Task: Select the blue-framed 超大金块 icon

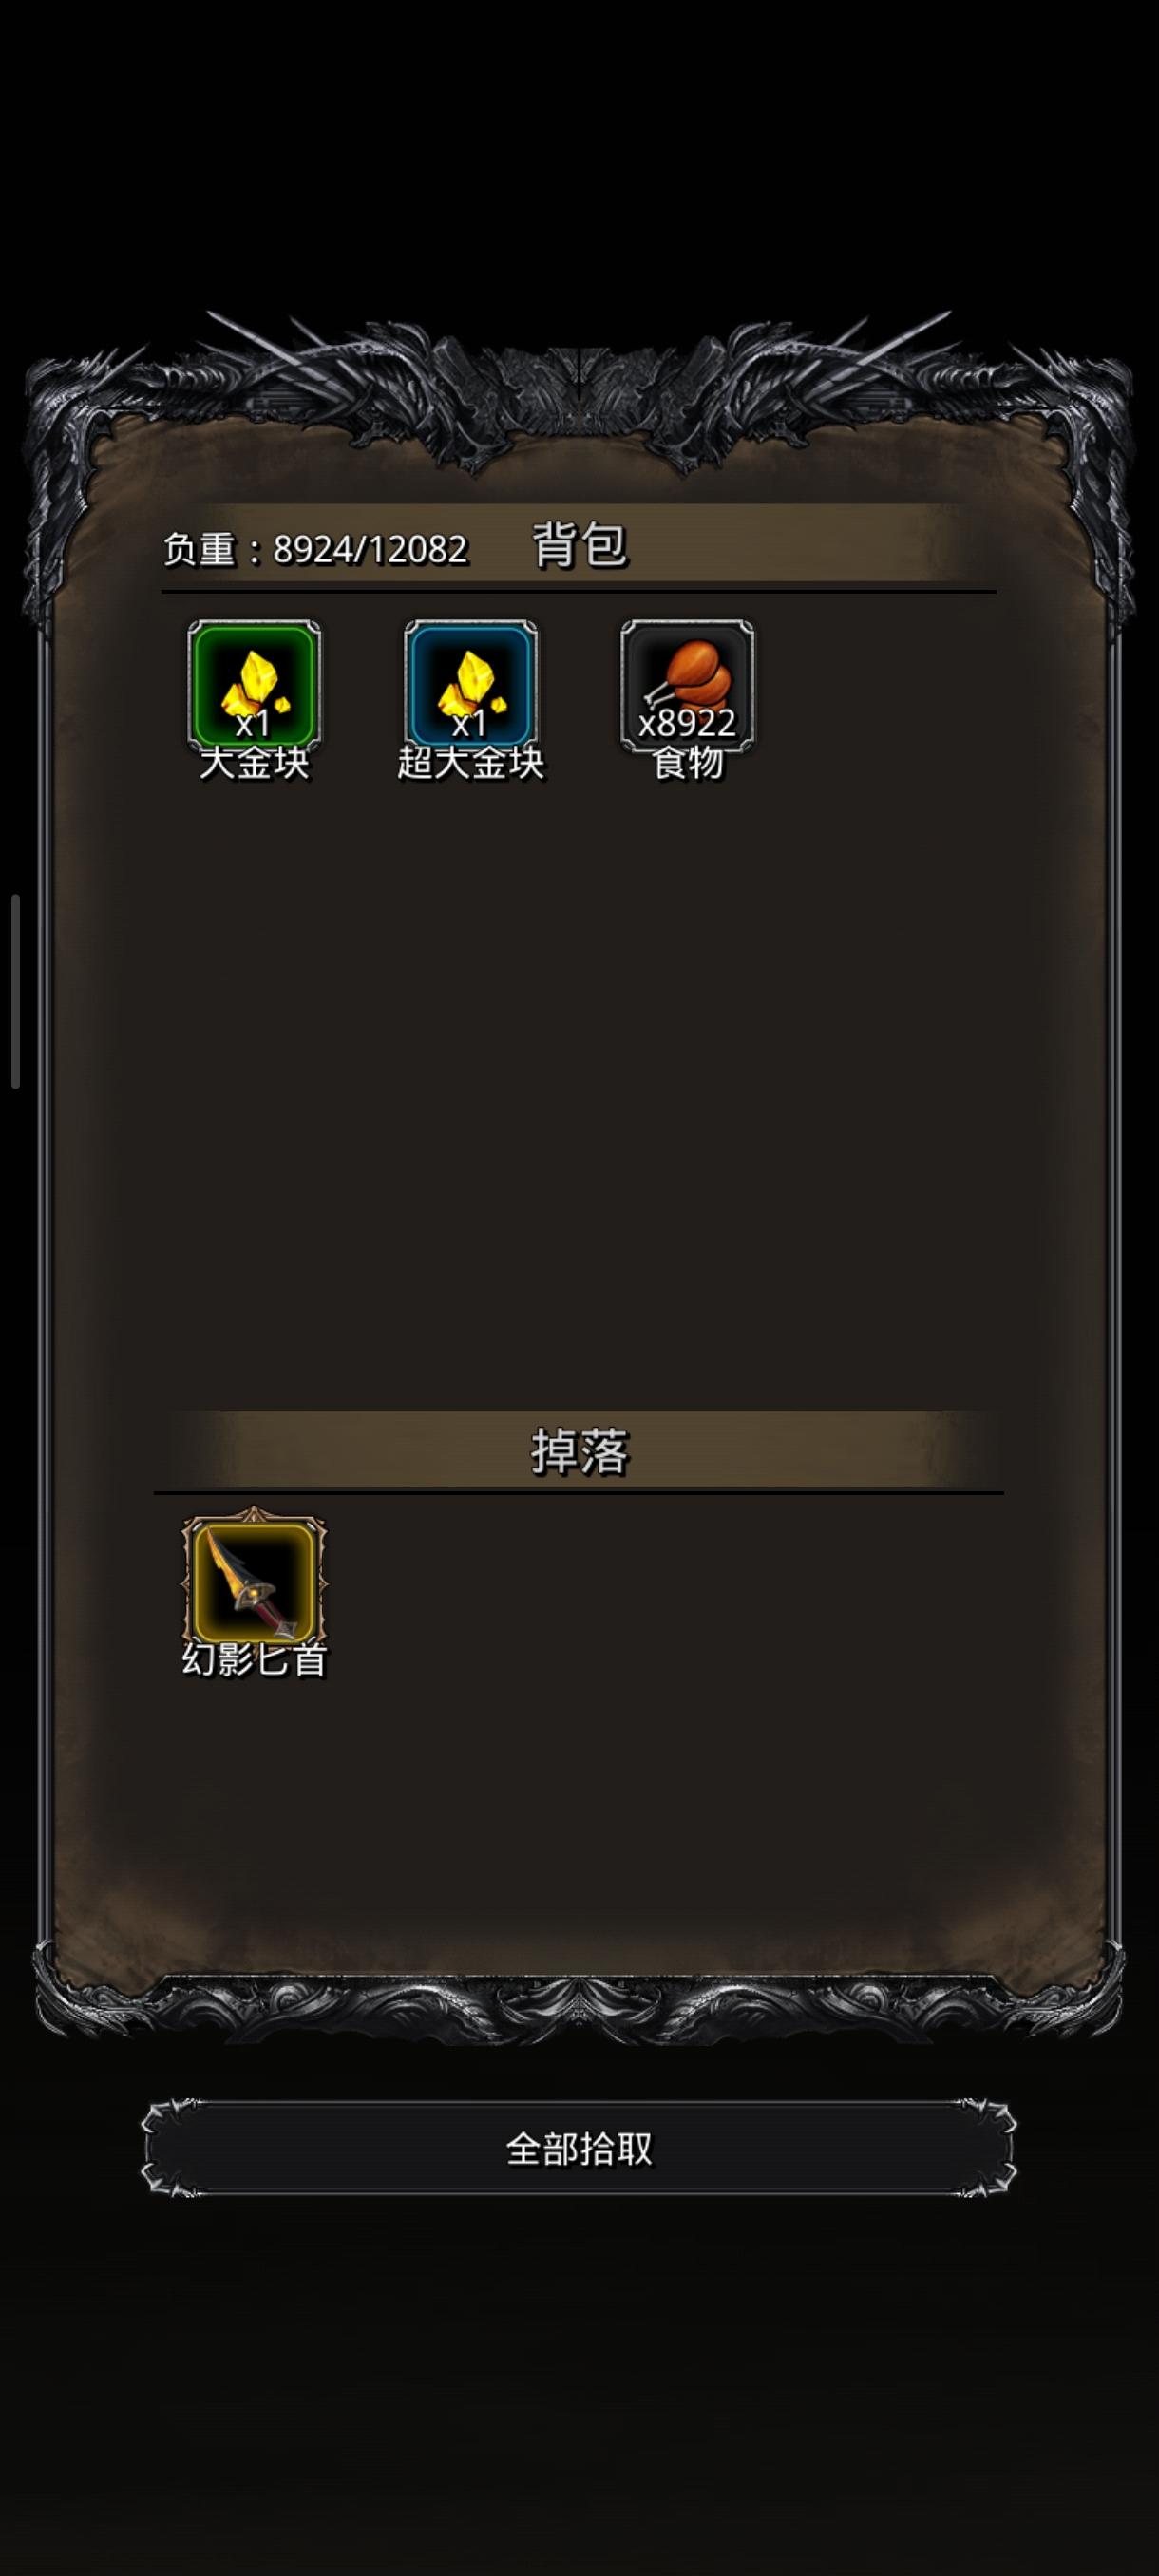Action: click(x=470, y=685)
